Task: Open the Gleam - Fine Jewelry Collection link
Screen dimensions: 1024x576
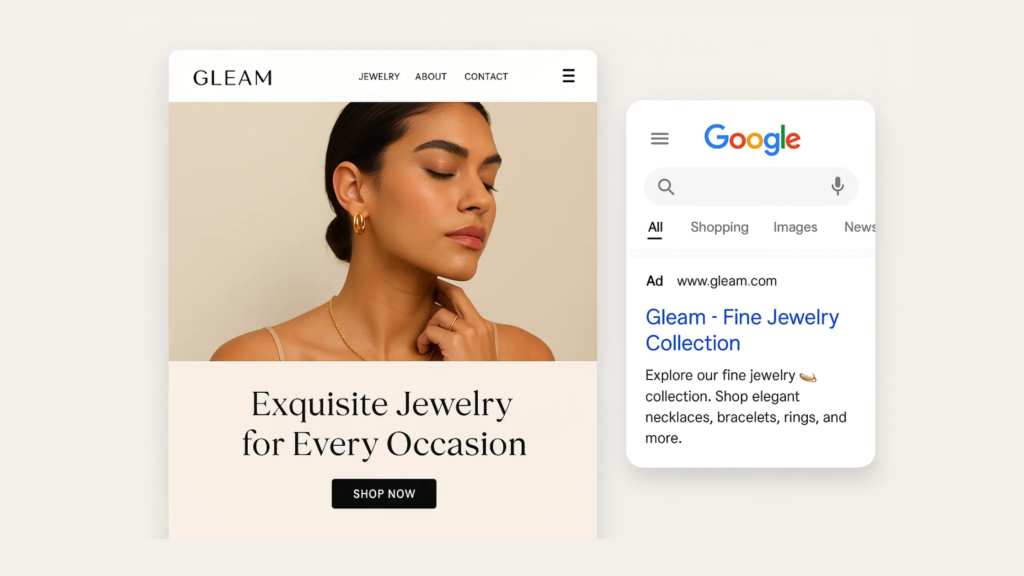Action: [x=742, y=330]
